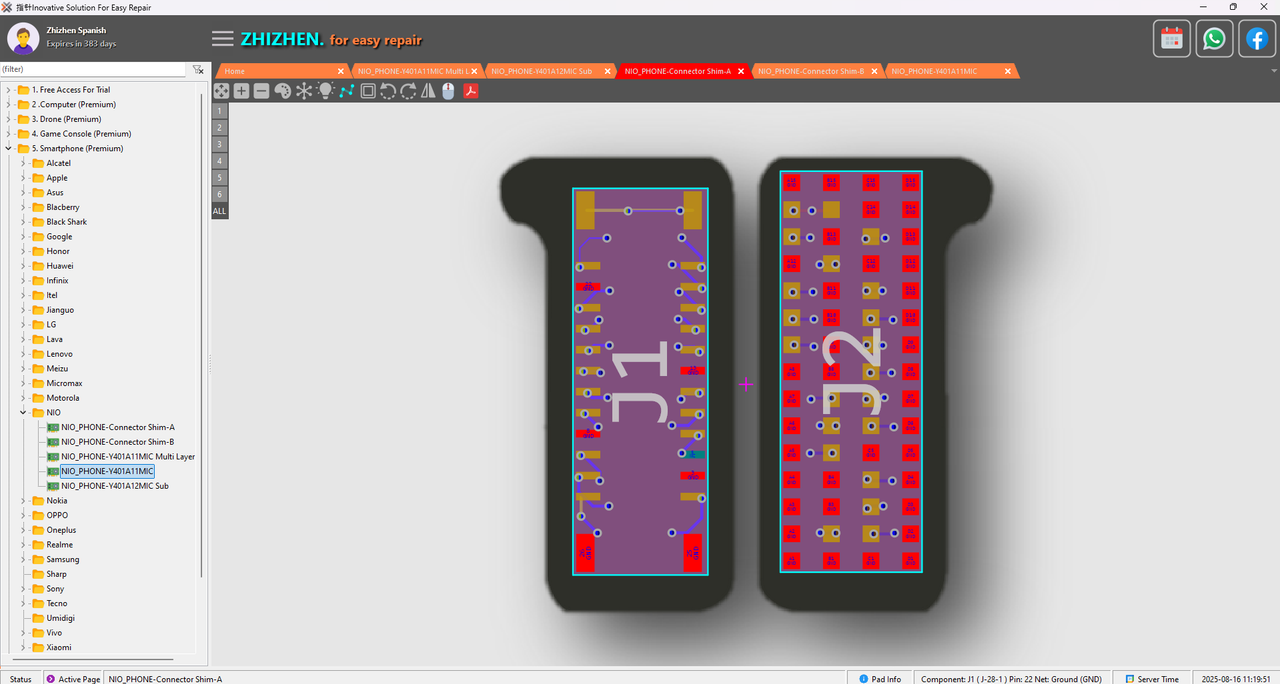Open NIO_PHONE-Y401A11MIC Multi Layer file

128,456
